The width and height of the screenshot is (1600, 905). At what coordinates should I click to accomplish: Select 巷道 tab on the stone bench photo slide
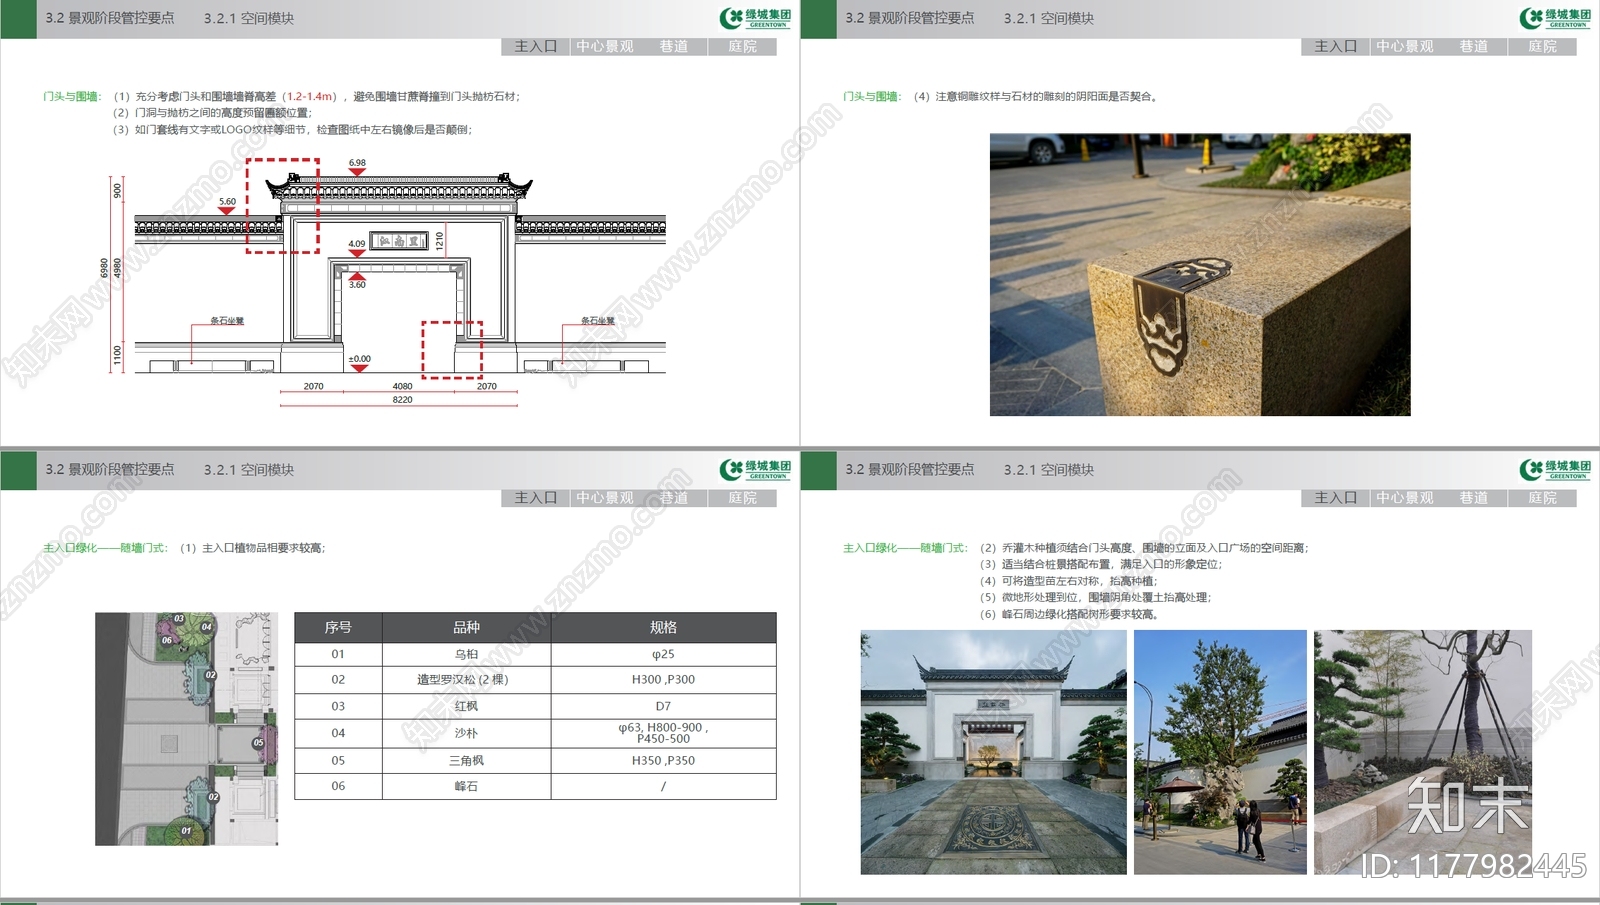(x=1473, y=47)
